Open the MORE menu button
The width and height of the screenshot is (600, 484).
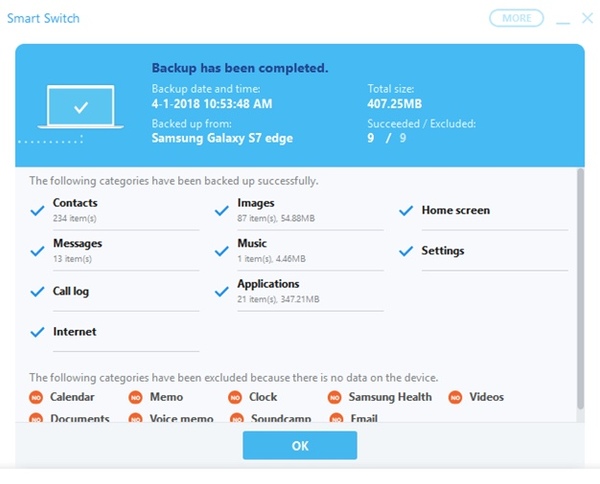516,18
